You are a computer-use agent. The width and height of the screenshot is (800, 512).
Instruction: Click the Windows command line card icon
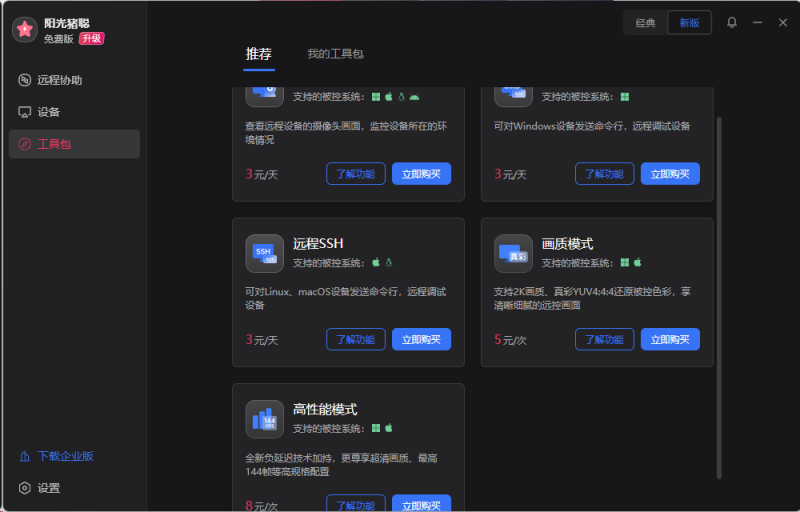(513, 96)
